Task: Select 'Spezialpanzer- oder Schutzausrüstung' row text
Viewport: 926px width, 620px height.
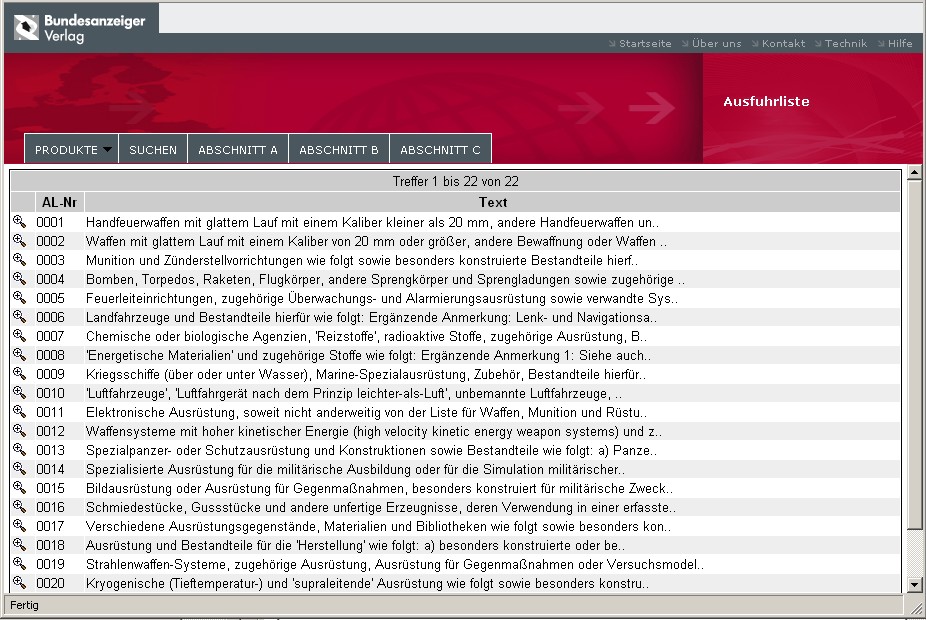Action: click(x=371, y=451)
